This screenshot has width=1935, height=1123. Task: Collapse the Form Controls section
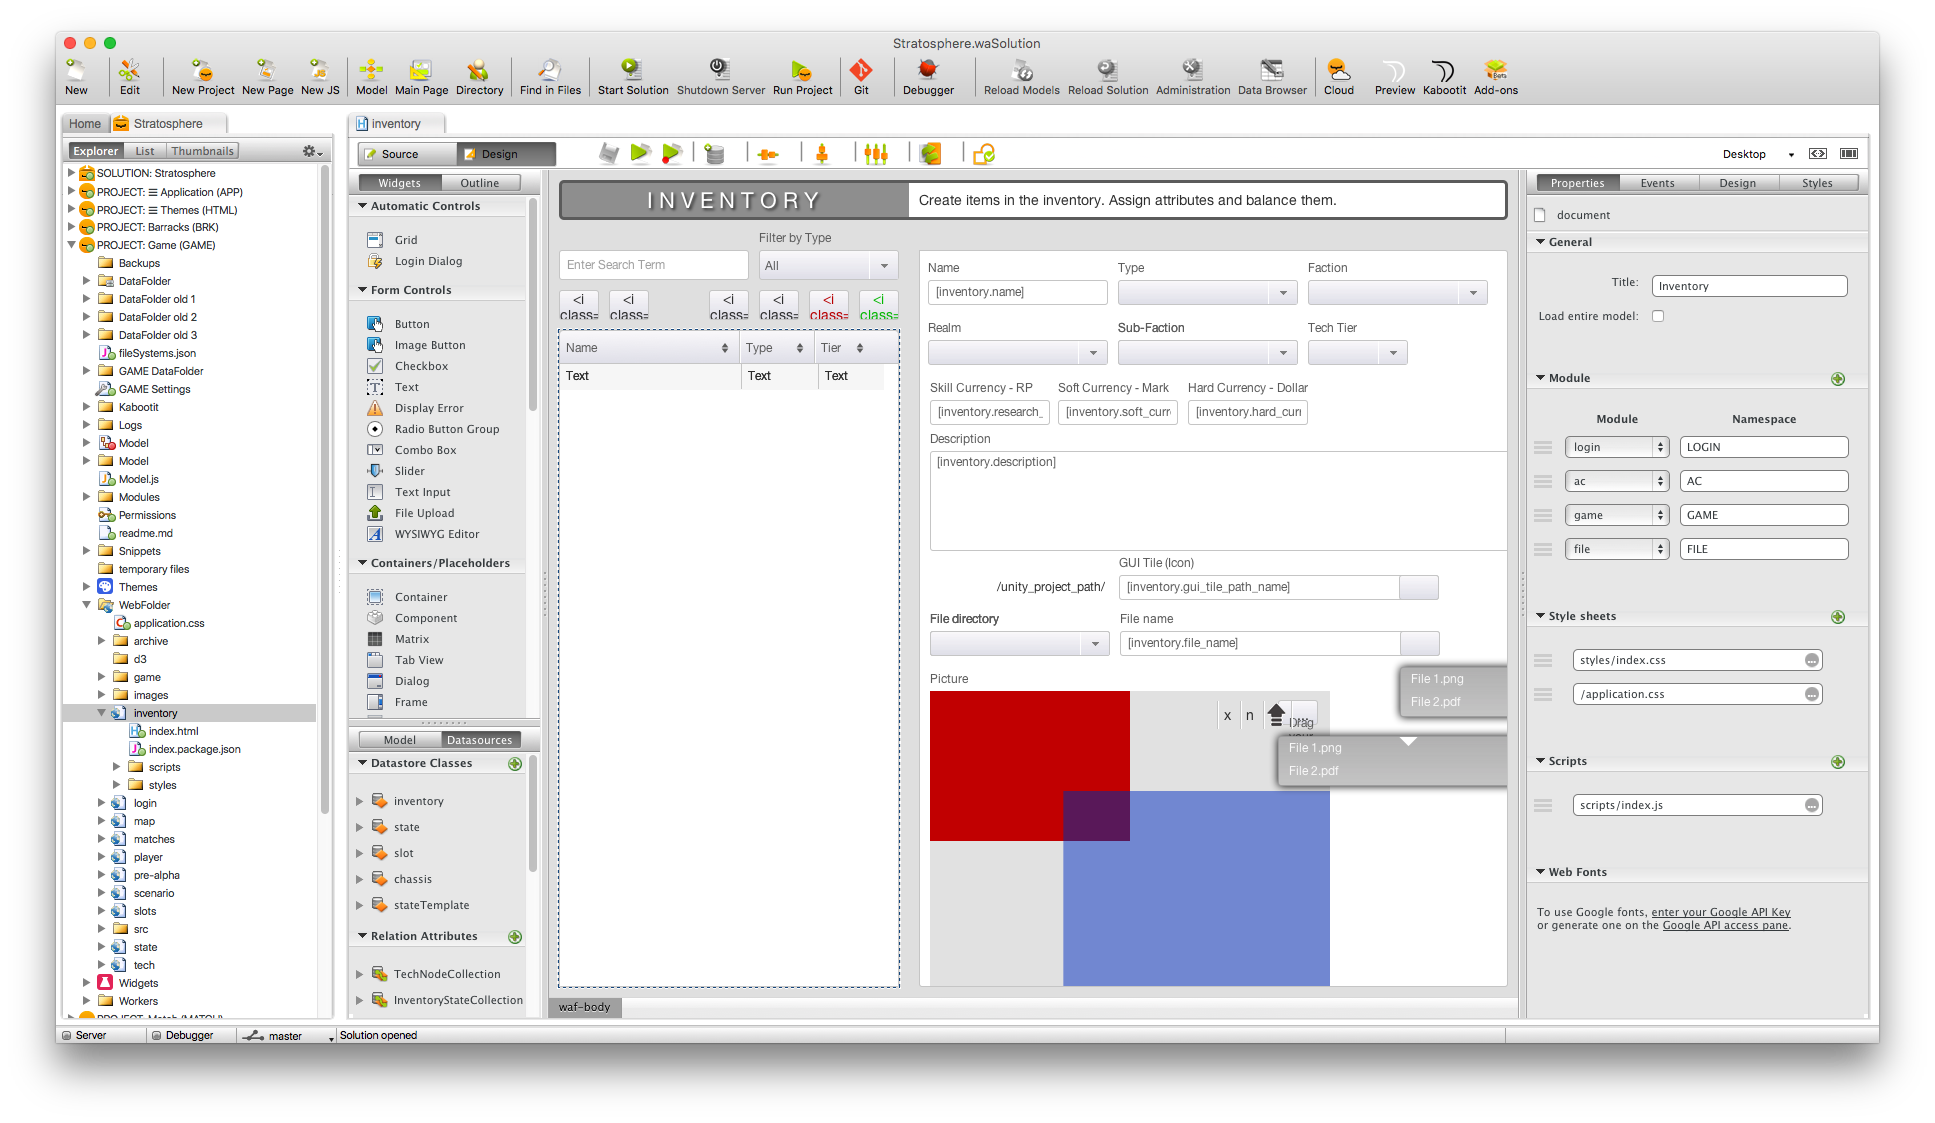[363, 290]
